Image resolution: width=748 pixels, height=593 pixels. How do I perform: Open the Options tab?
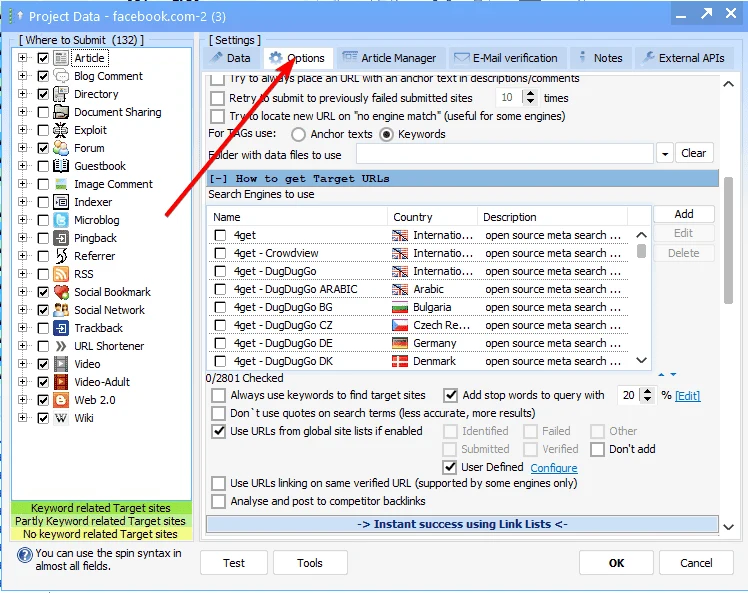[297, 58]
